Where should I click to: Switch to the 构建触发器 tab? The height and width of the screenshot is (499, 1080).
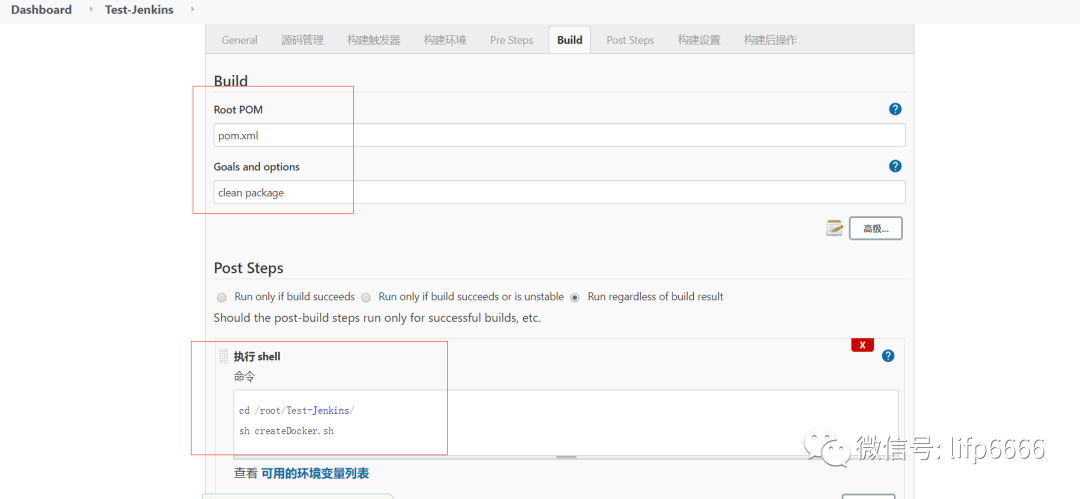(x=373, y=40)
